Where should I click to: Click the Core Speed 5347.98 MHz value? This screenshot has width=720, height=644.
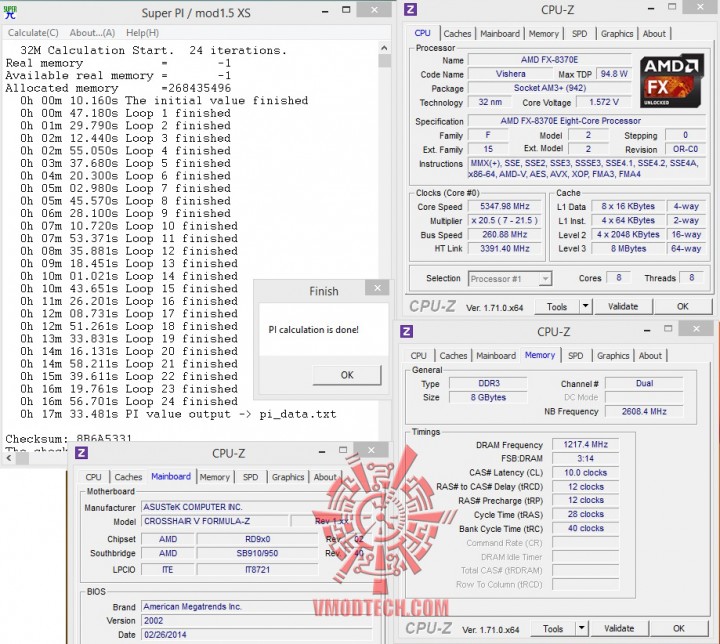pos(505,206)
